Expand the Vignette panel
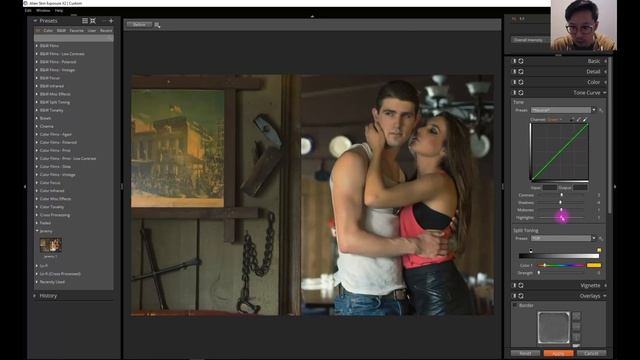 tap(605, 285)
